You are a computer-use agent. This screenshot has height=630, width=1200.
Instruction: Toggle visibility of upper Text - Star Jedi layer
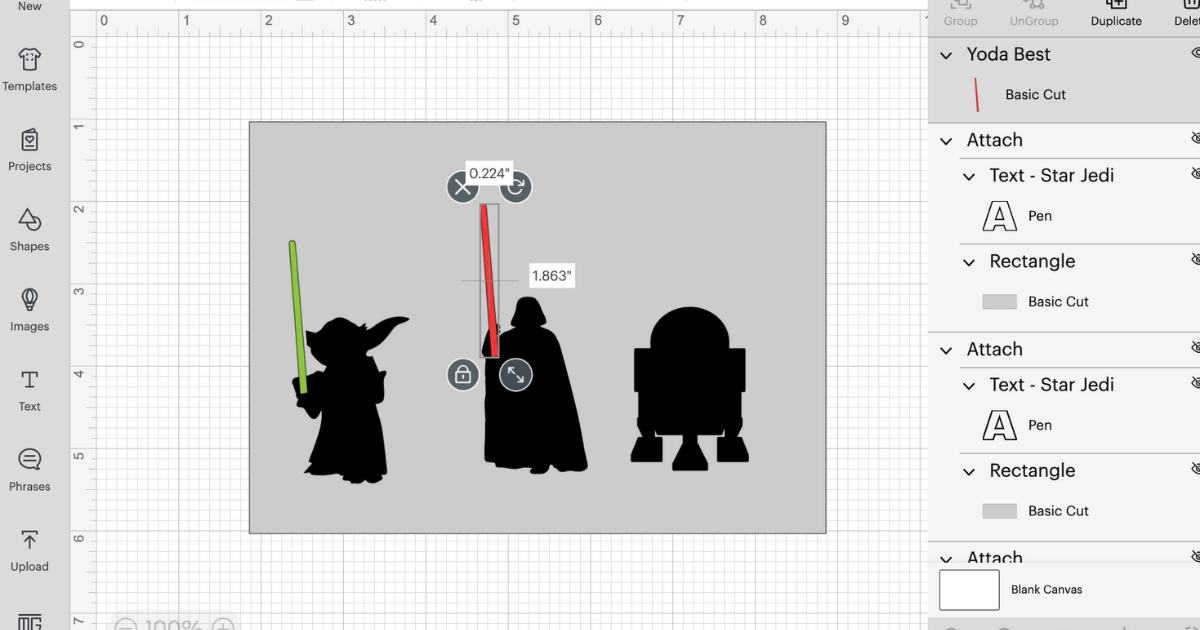click(1195, 175)
